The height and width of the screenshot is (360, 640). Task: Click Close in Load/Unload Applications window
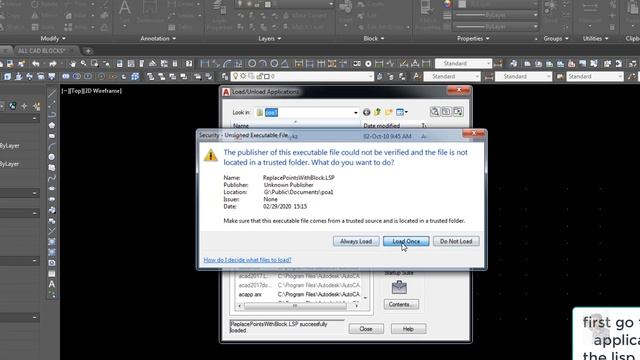coord(366,329)
